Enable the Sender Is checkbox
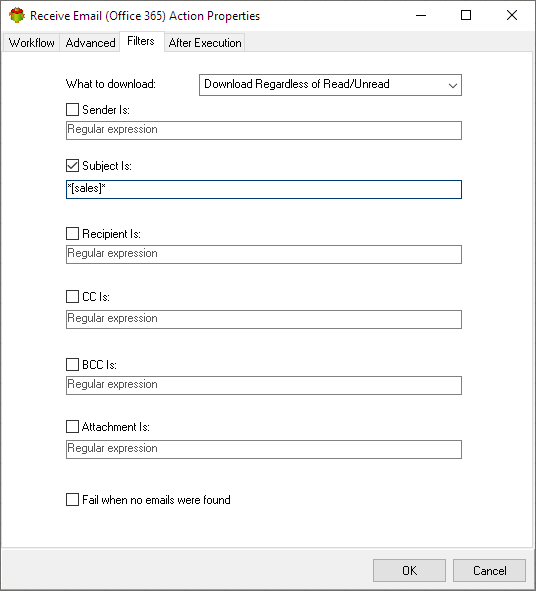Image resolution: width=536 pixels, height=591 pixels. [72, 110]
